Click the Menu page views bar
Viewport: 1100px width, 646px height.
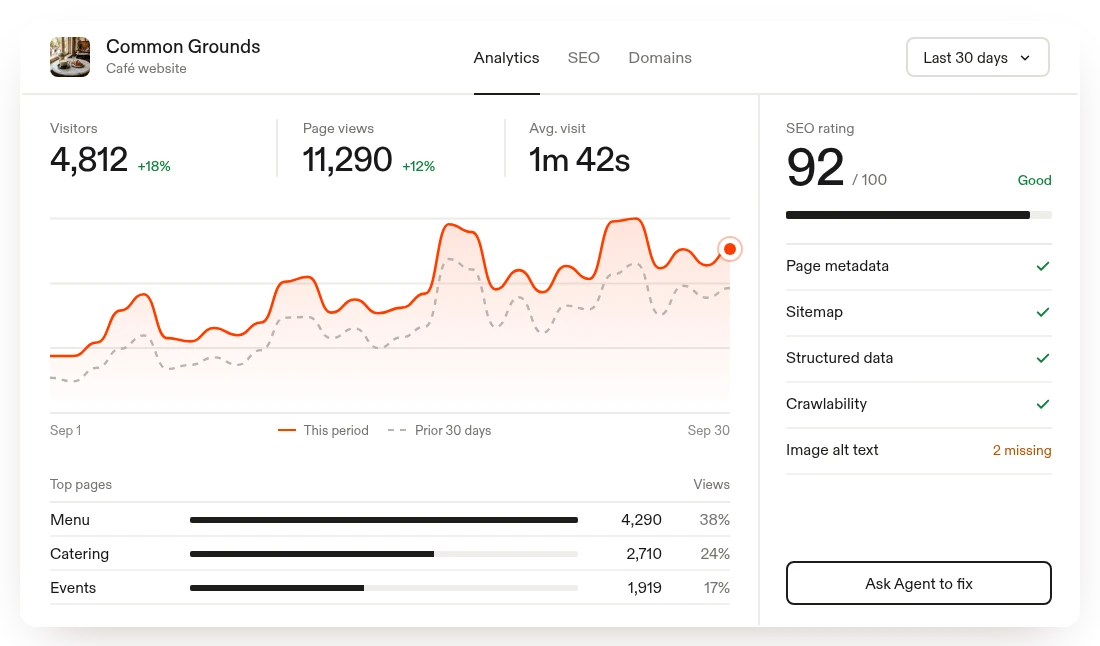[384, 520]
